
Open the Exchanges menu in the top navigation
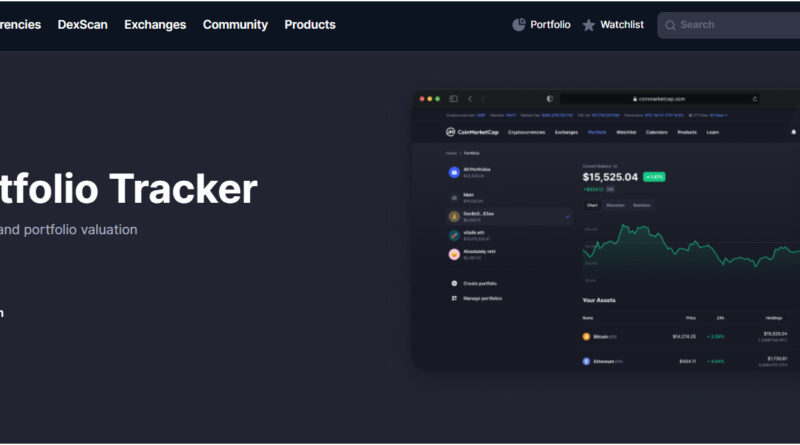point(155,25)
